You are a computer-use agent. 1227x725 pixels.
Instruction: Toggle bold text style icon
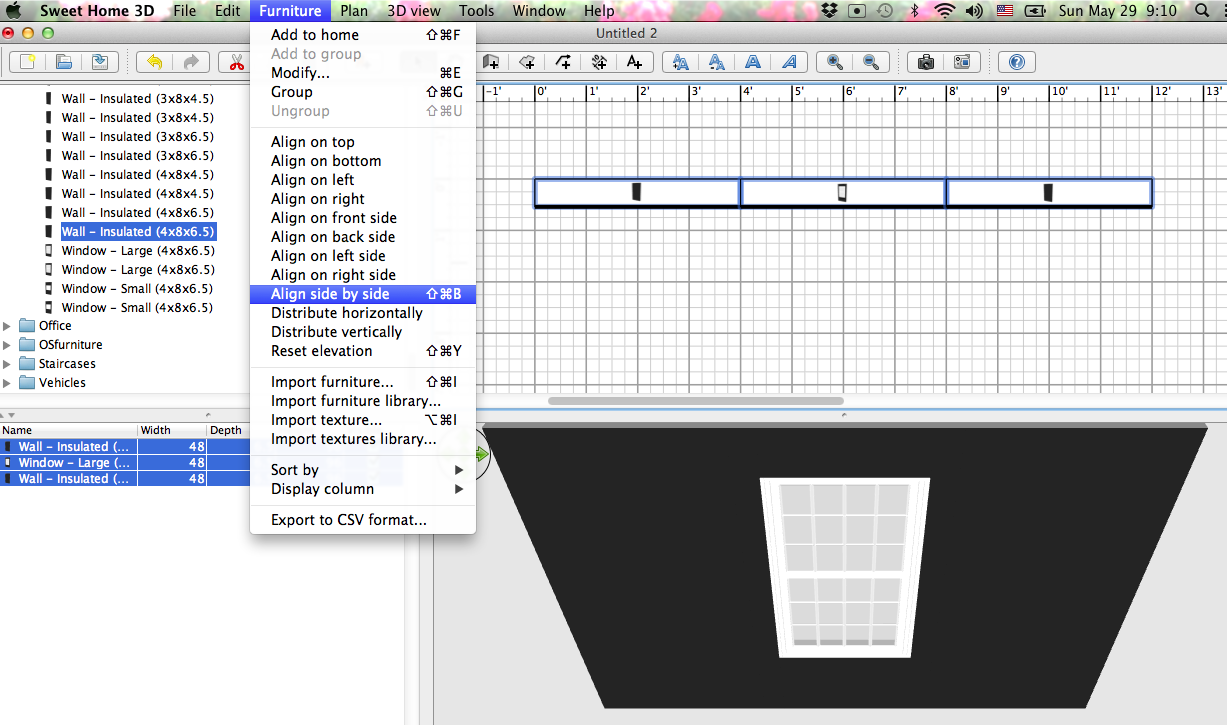pos(753,62)
